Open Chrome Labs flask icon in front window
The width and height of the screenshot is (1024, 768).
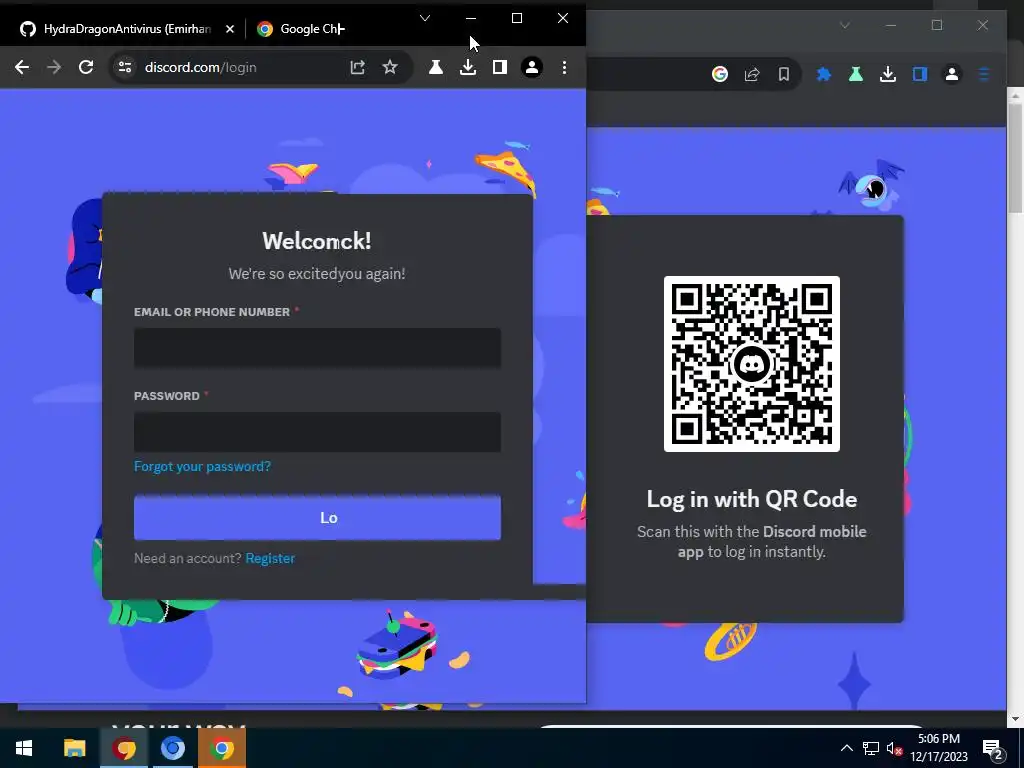coord(436,67)
